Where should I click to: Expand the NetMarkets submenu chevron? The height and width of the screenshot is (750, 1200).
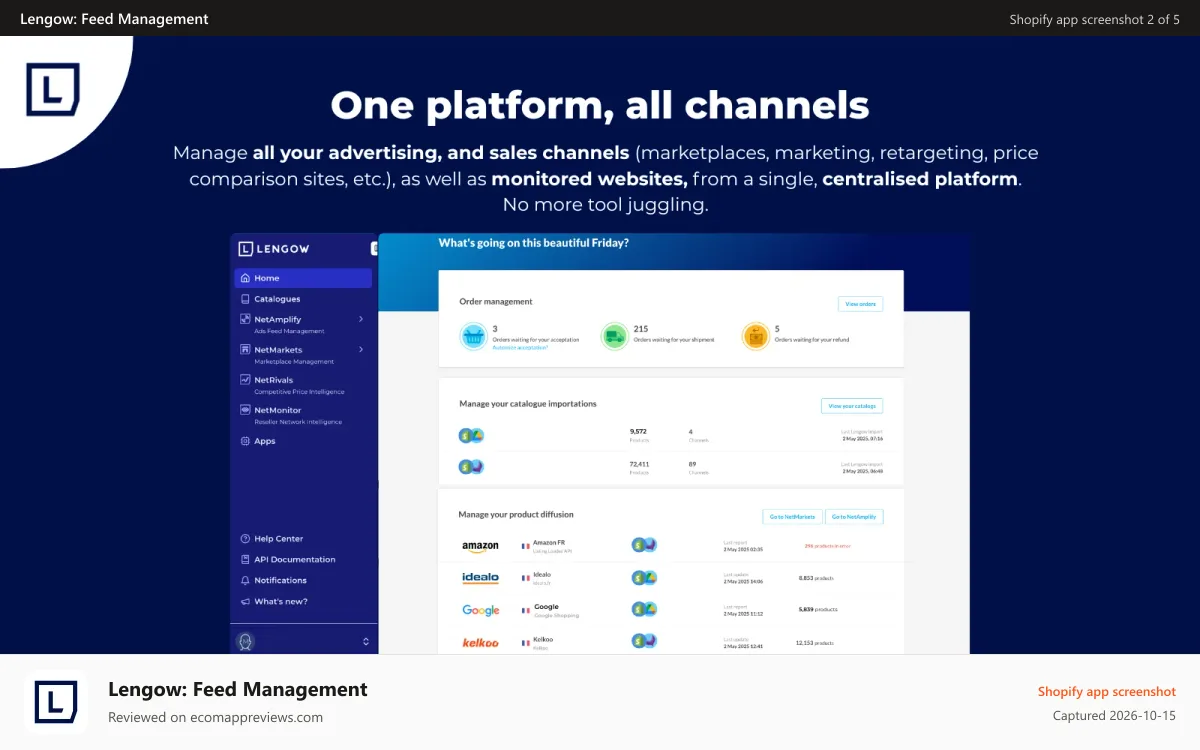tap(361, 349)
